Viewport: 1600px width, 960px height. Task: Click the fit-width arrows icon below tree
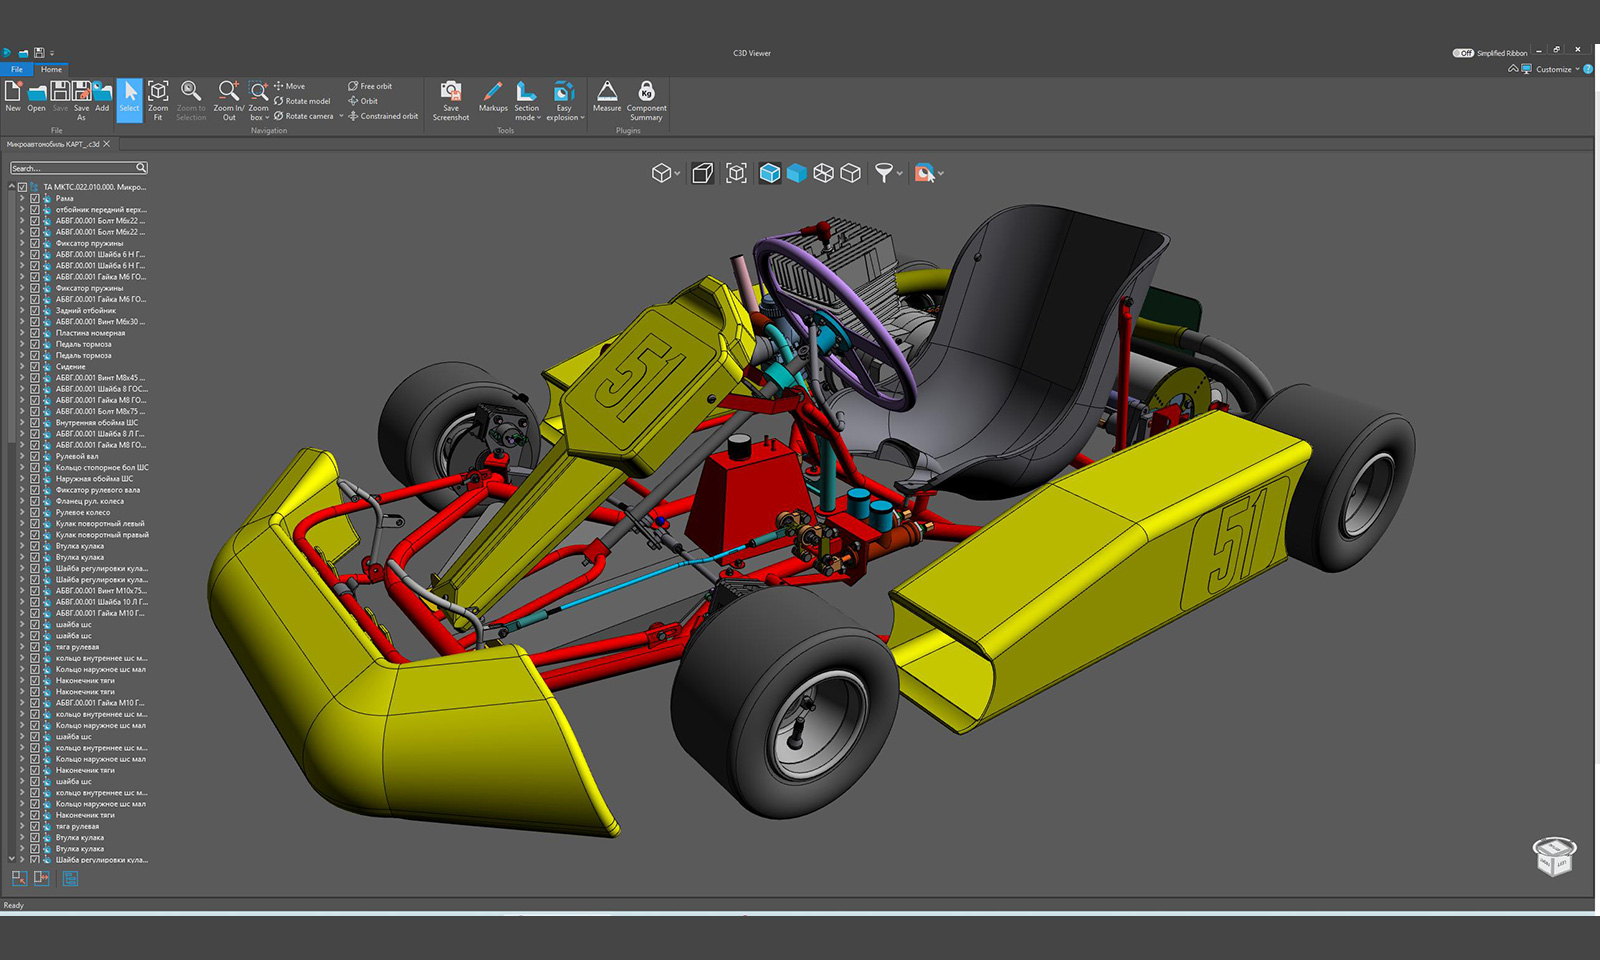click(41, 878)
